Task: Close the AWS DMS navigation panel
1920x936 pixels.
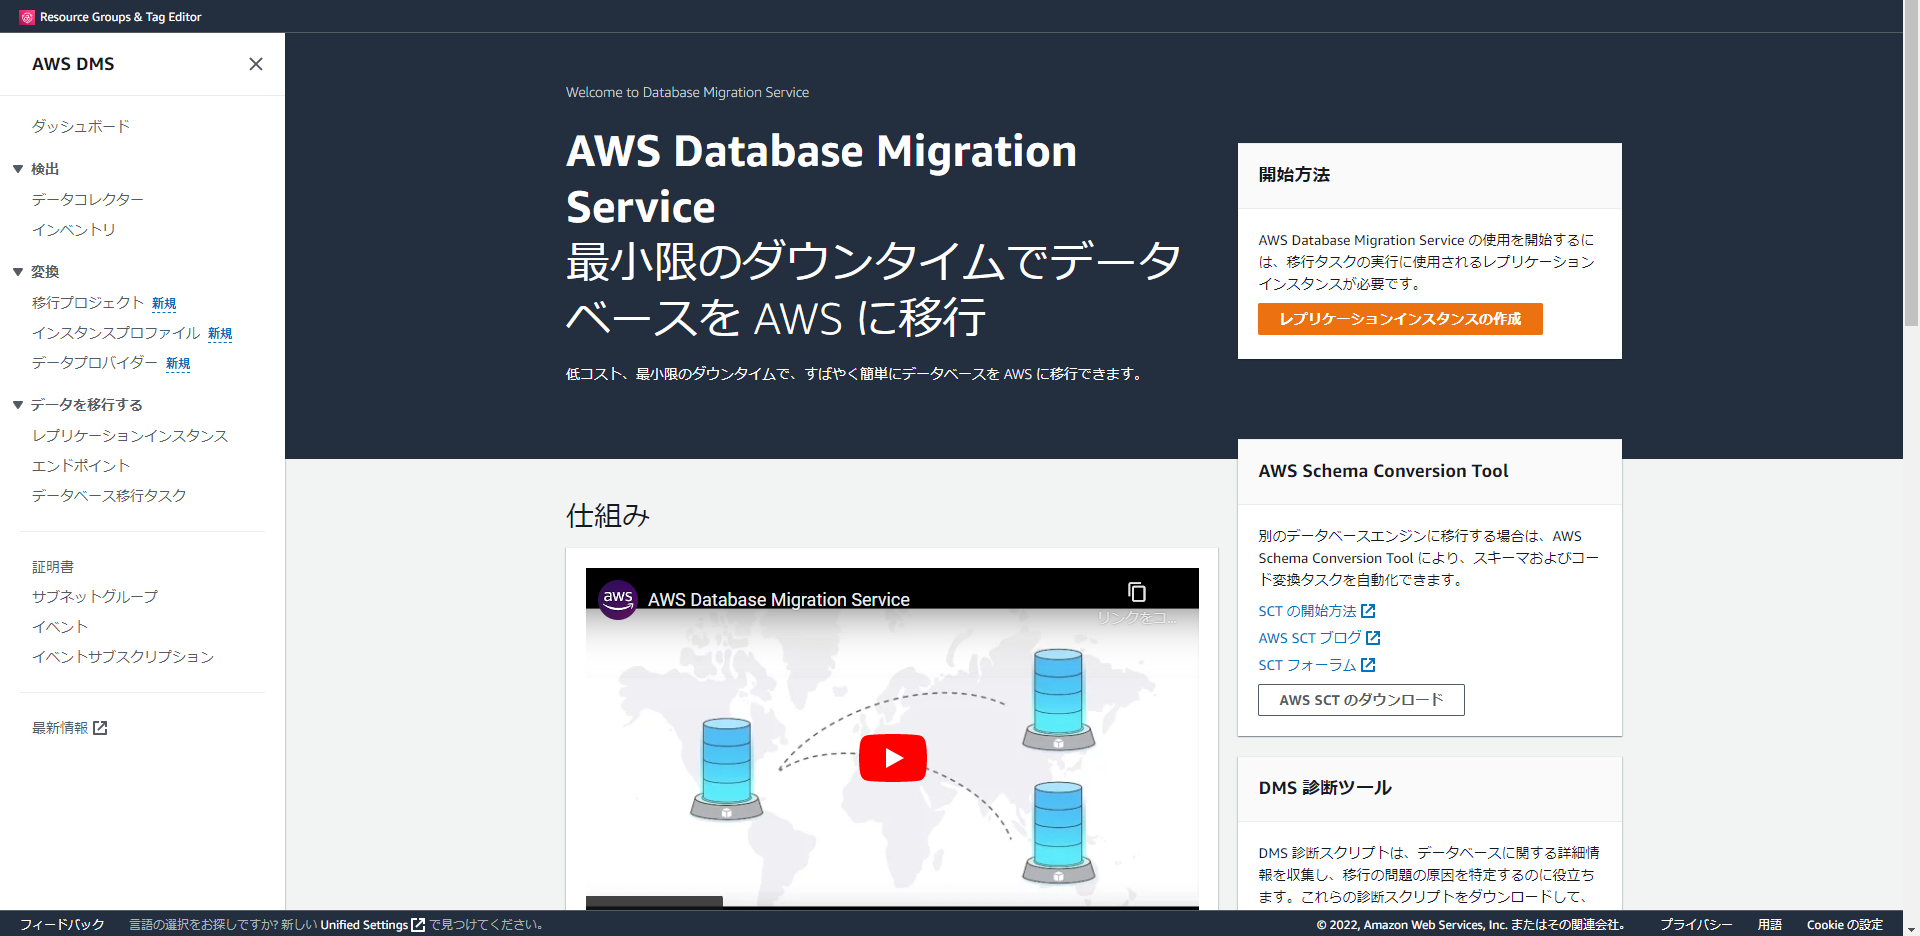Action: [256, 64]
